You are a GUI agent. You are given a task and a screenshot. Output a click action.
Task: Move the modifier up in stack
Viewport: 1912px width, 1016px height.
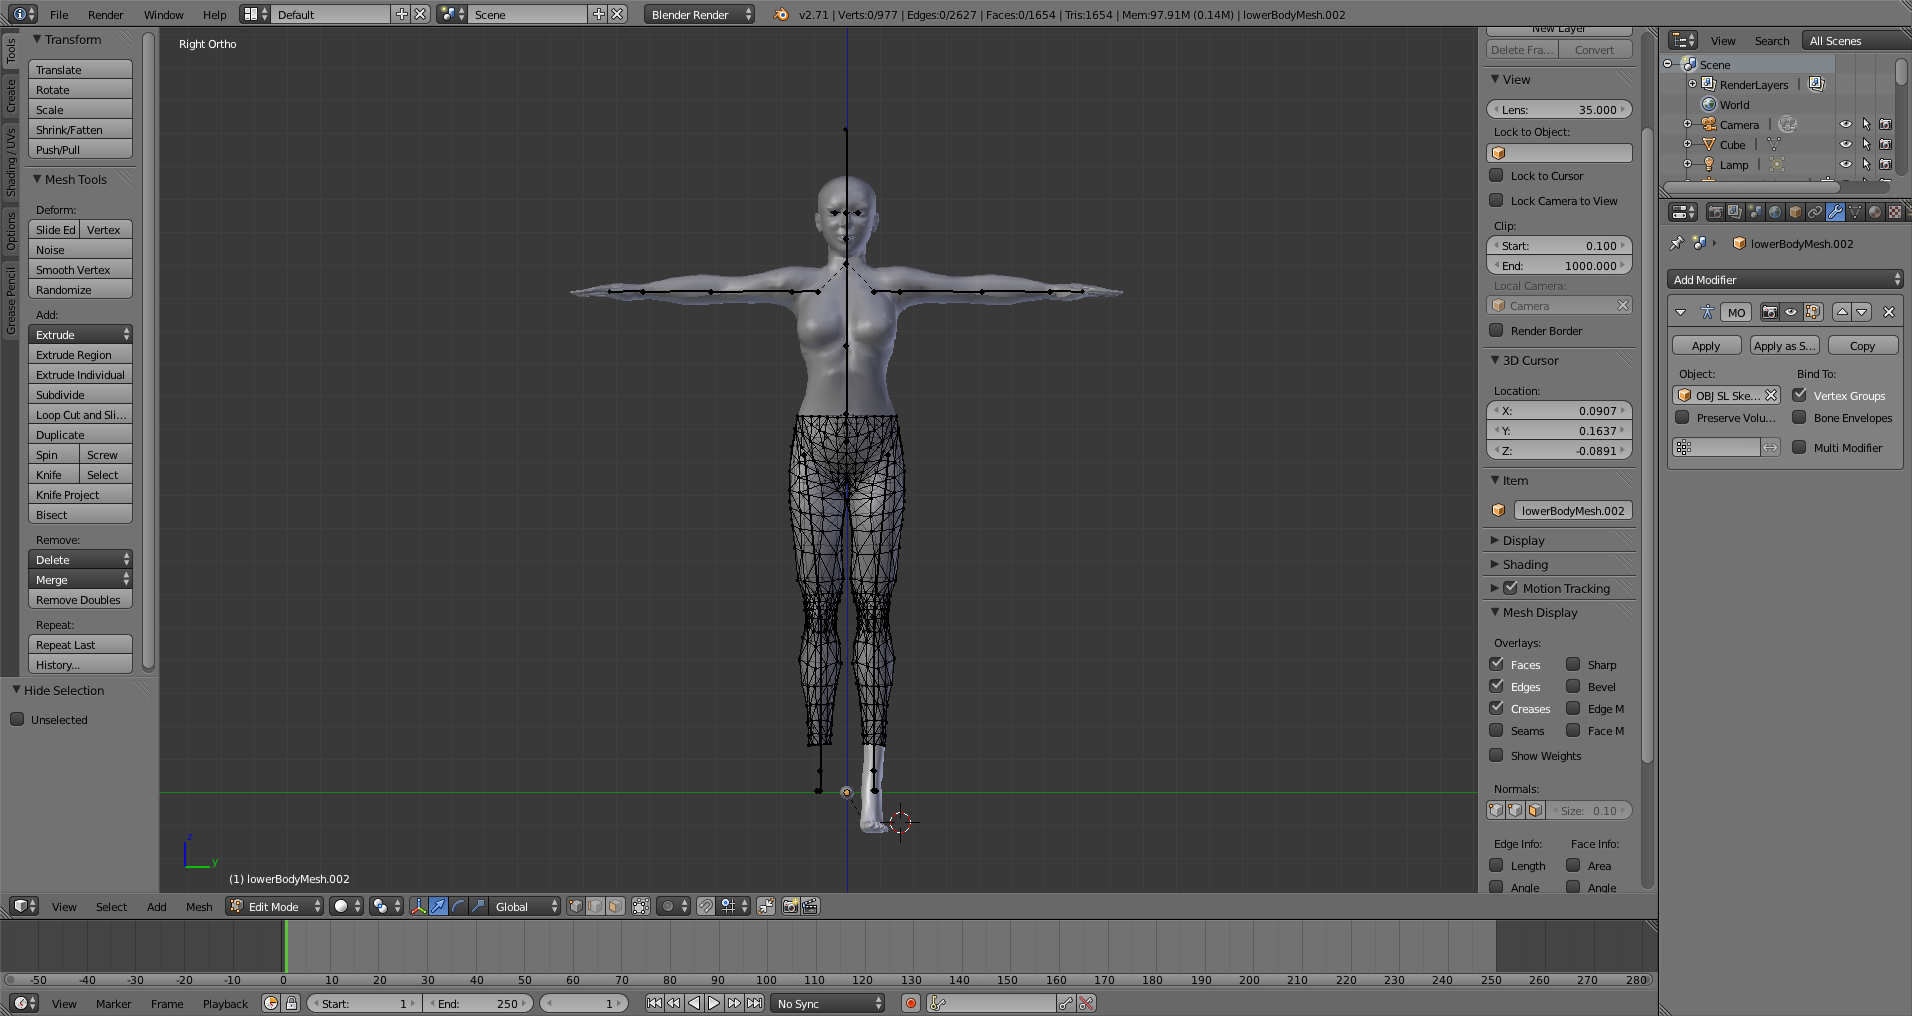click(1841, 312)
